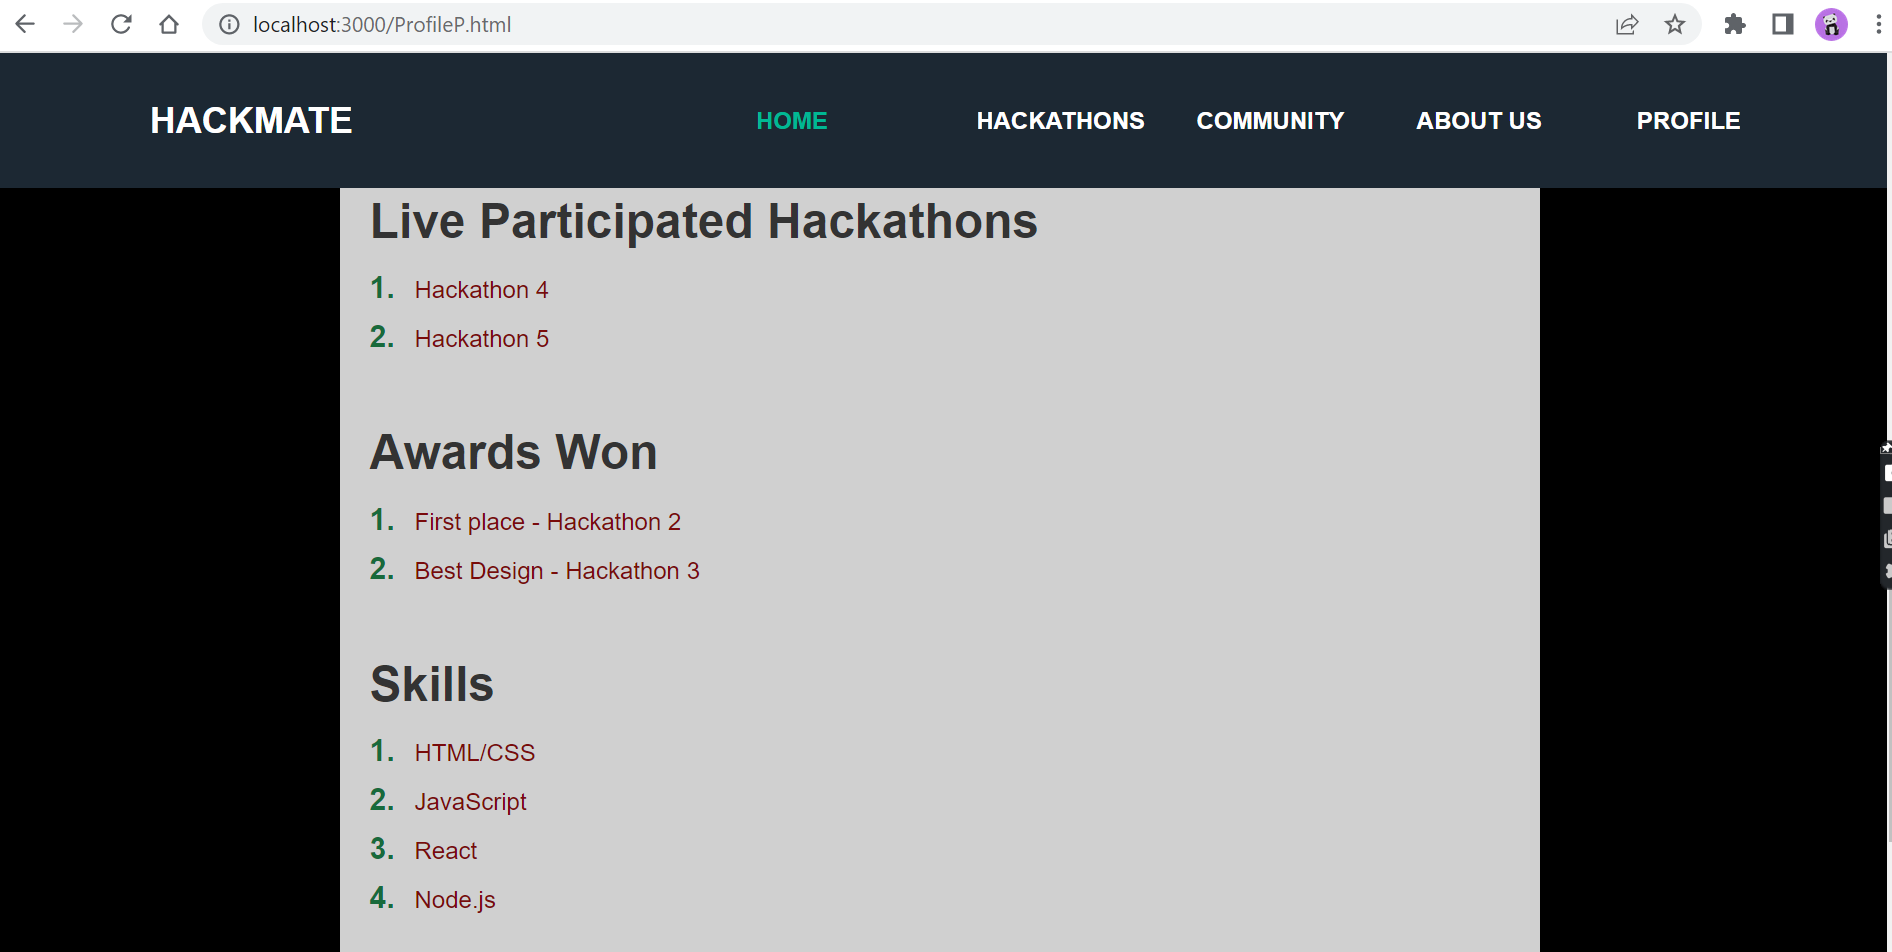Screen dimensions: 1892x952
Task: Open the browser profile avatar
Action: [x=1830, y=24]
